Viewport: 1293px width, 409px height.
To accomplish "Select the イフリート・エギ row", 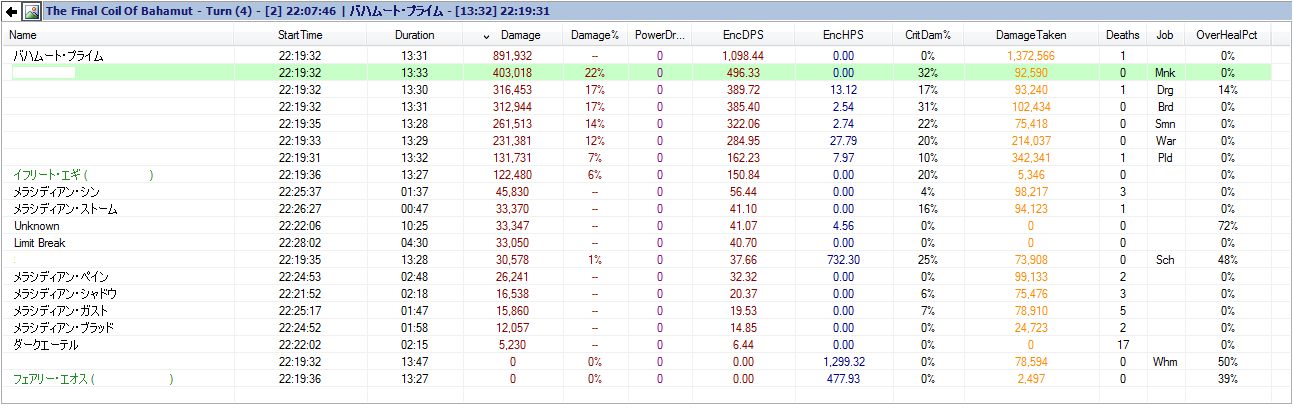I will pos(636,175).
